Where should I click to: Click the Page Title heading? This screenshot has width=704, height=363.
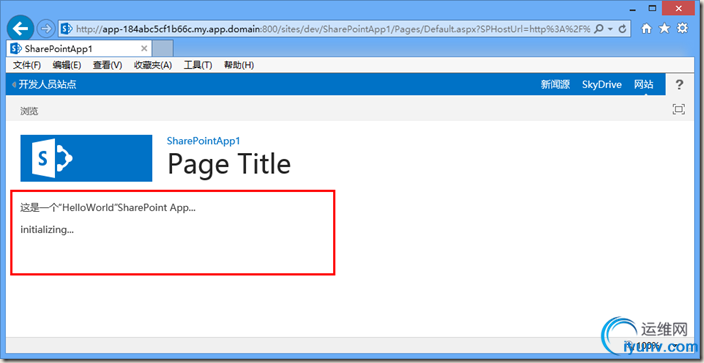pos(229,164)
